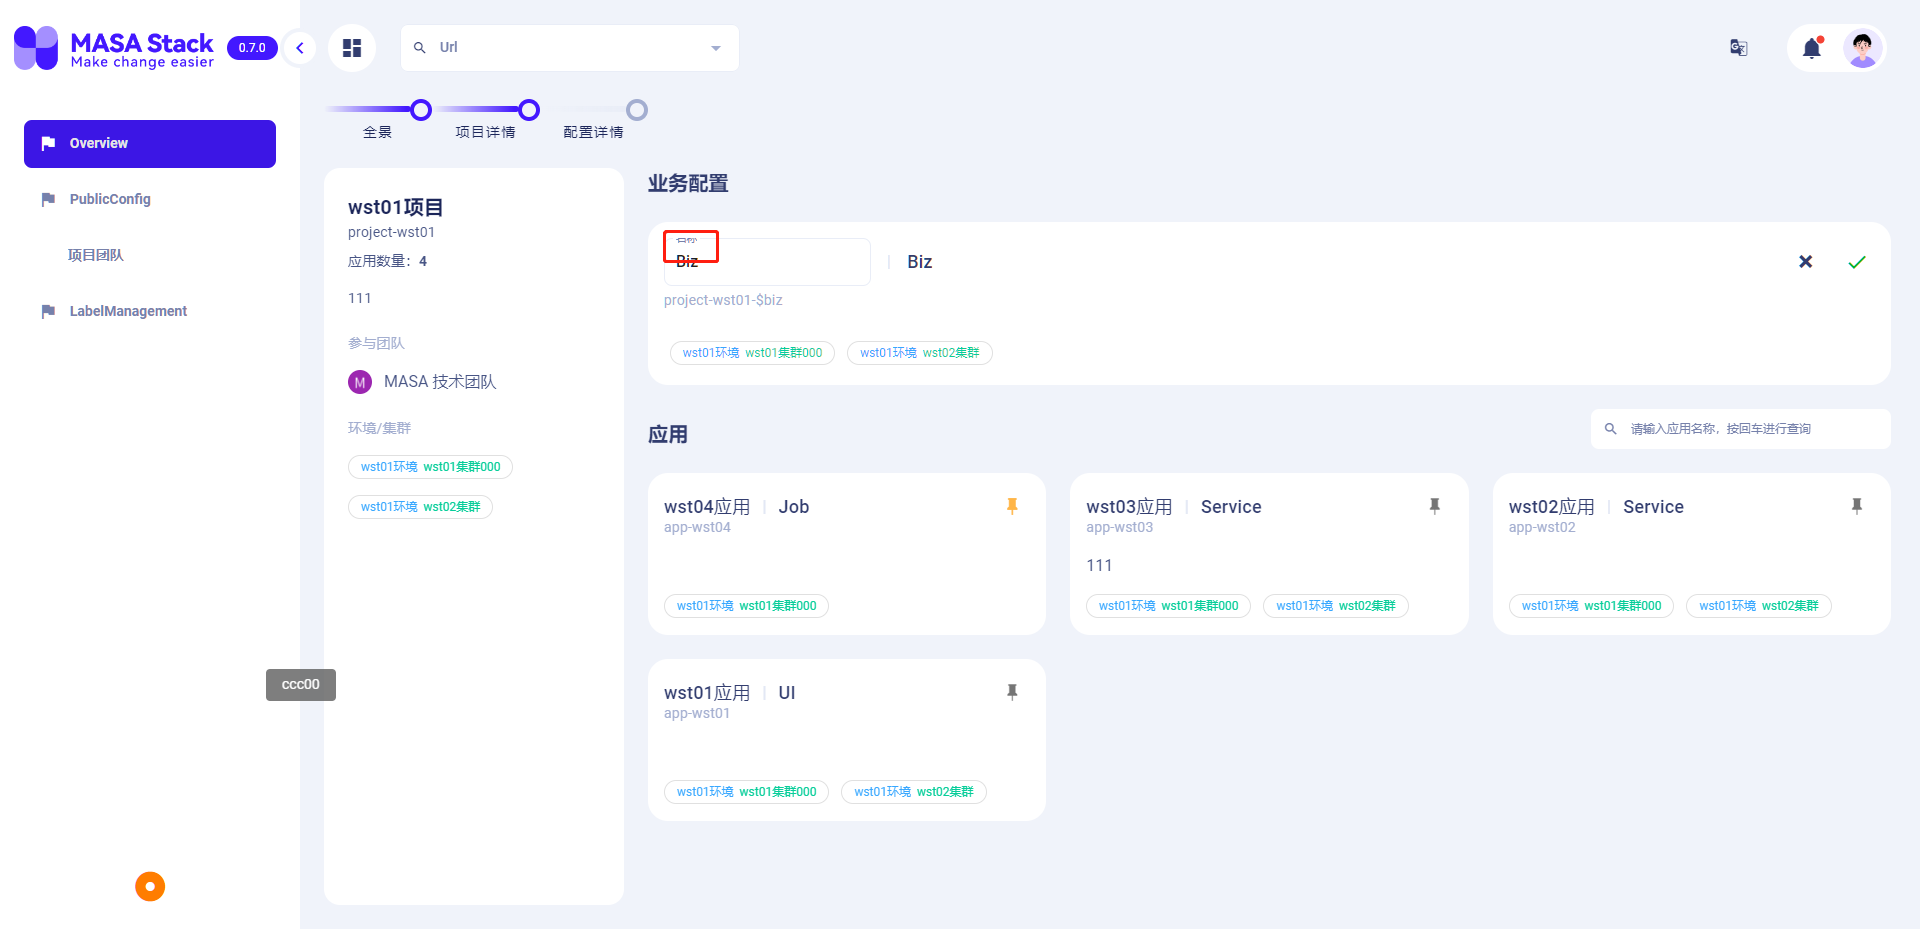Click the wst02集群 tag on wst03应用 card
This screenshot has height=929, width=1920.
(x=1335, y=606)
